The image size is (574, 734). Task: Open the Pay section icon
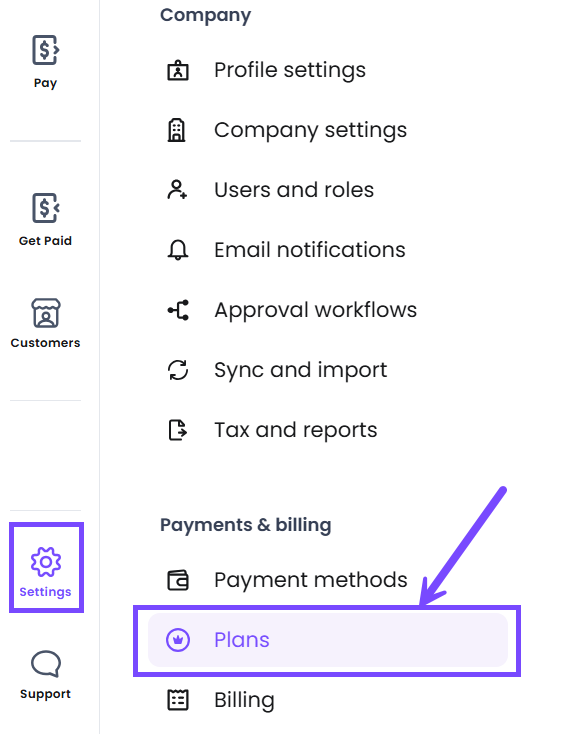coord(45,50)
